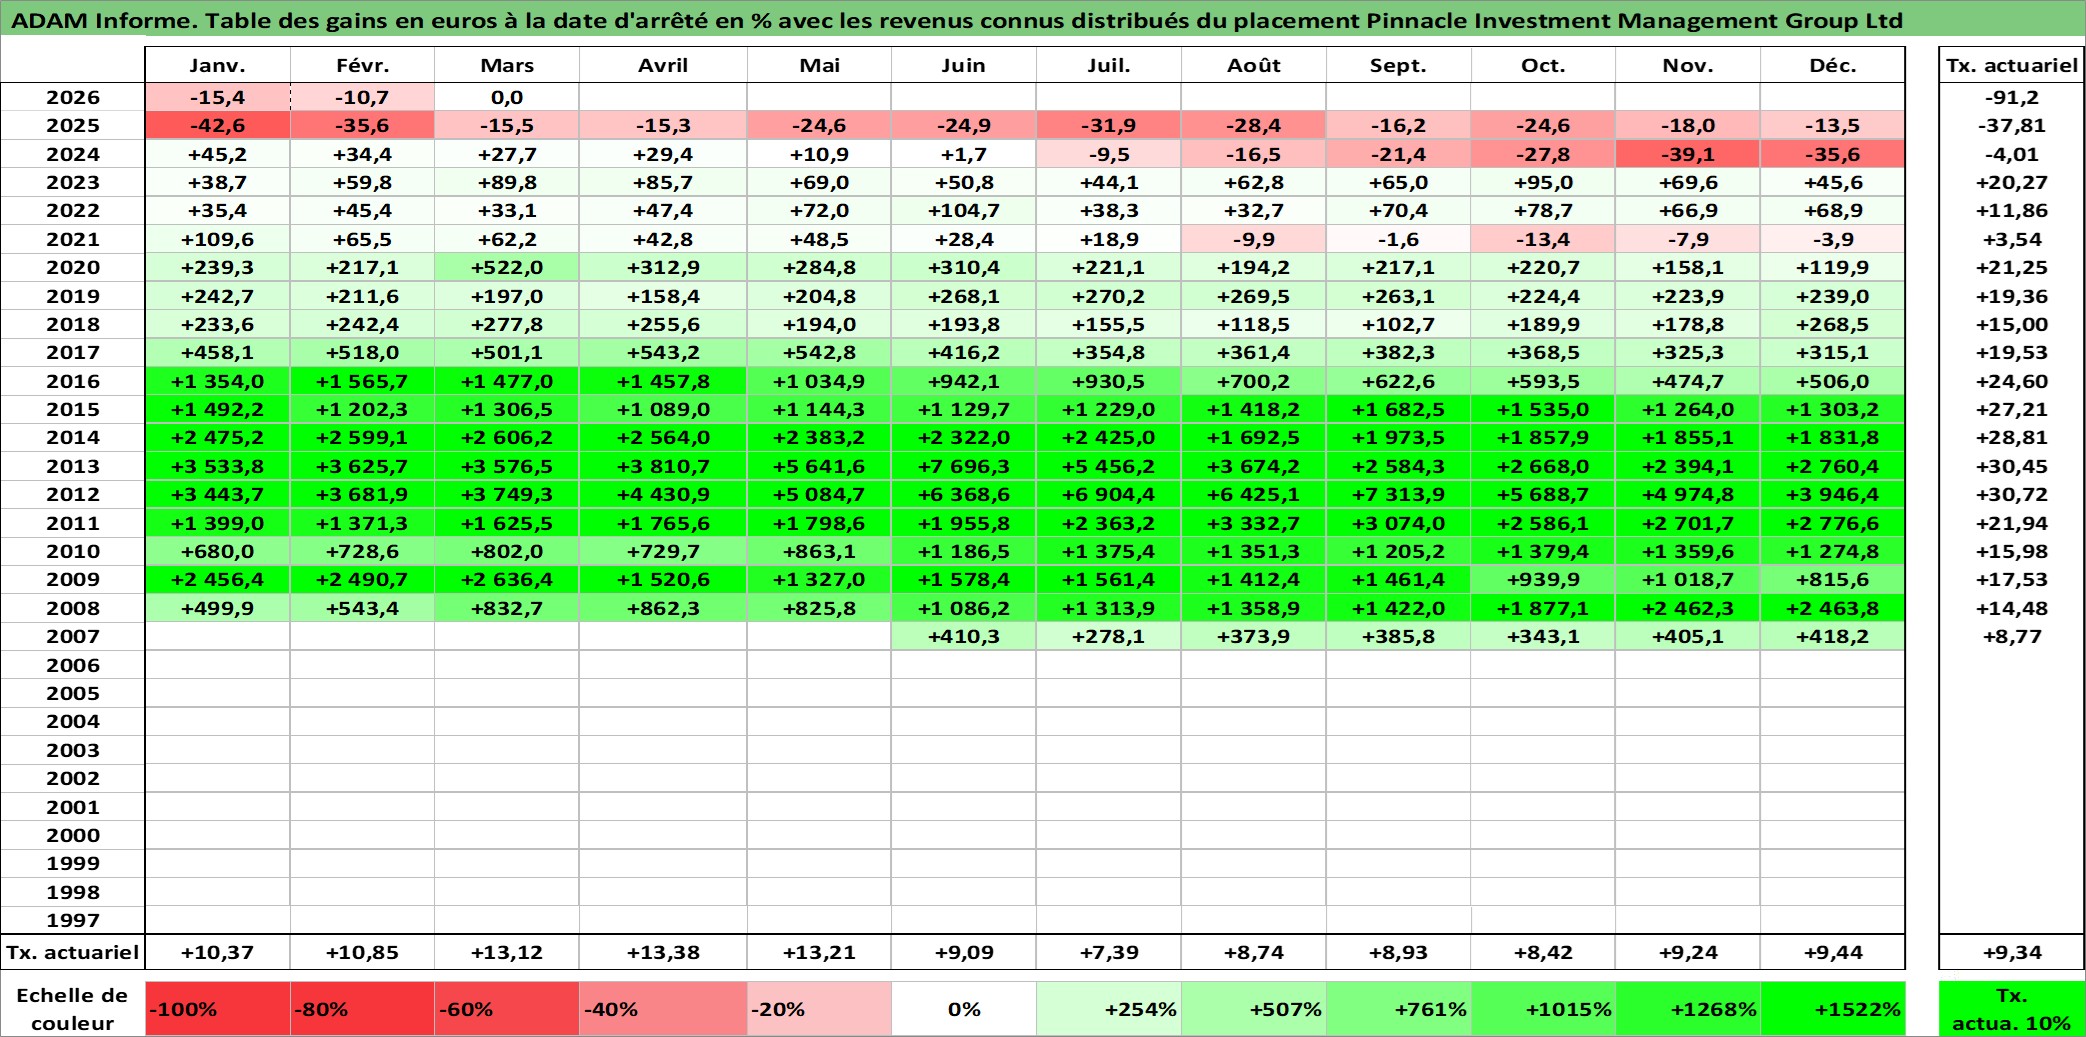This screenshot has height=1037, width=2086.
Task: Click the 0% white color scale swatch
Action: click(x=963, y=1009)
